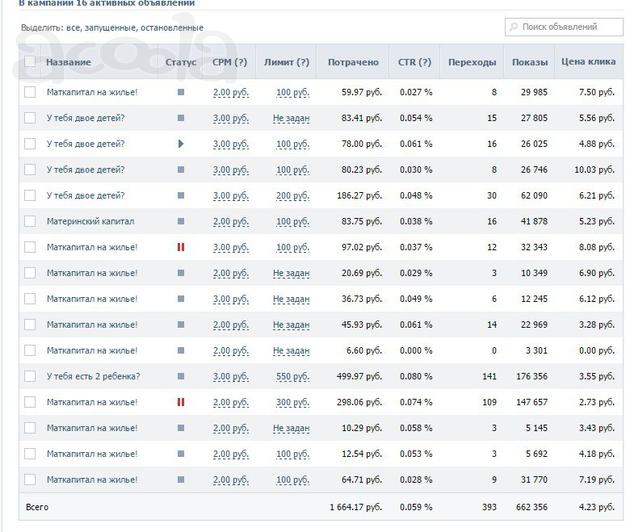The width and height of the screenshot is (626, 532).
Task: Open the Материнский капитал ad name
Action: point(91,221)
